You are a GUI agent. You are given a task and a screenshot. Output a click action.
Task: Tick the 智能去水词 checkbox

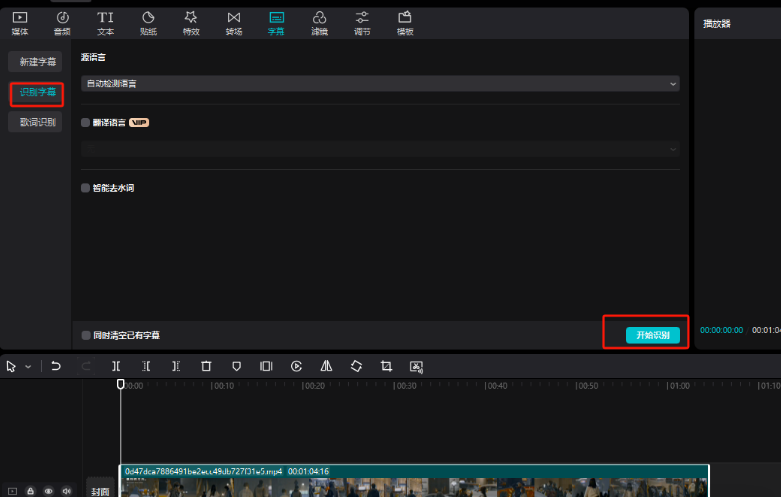click(85, 187)
